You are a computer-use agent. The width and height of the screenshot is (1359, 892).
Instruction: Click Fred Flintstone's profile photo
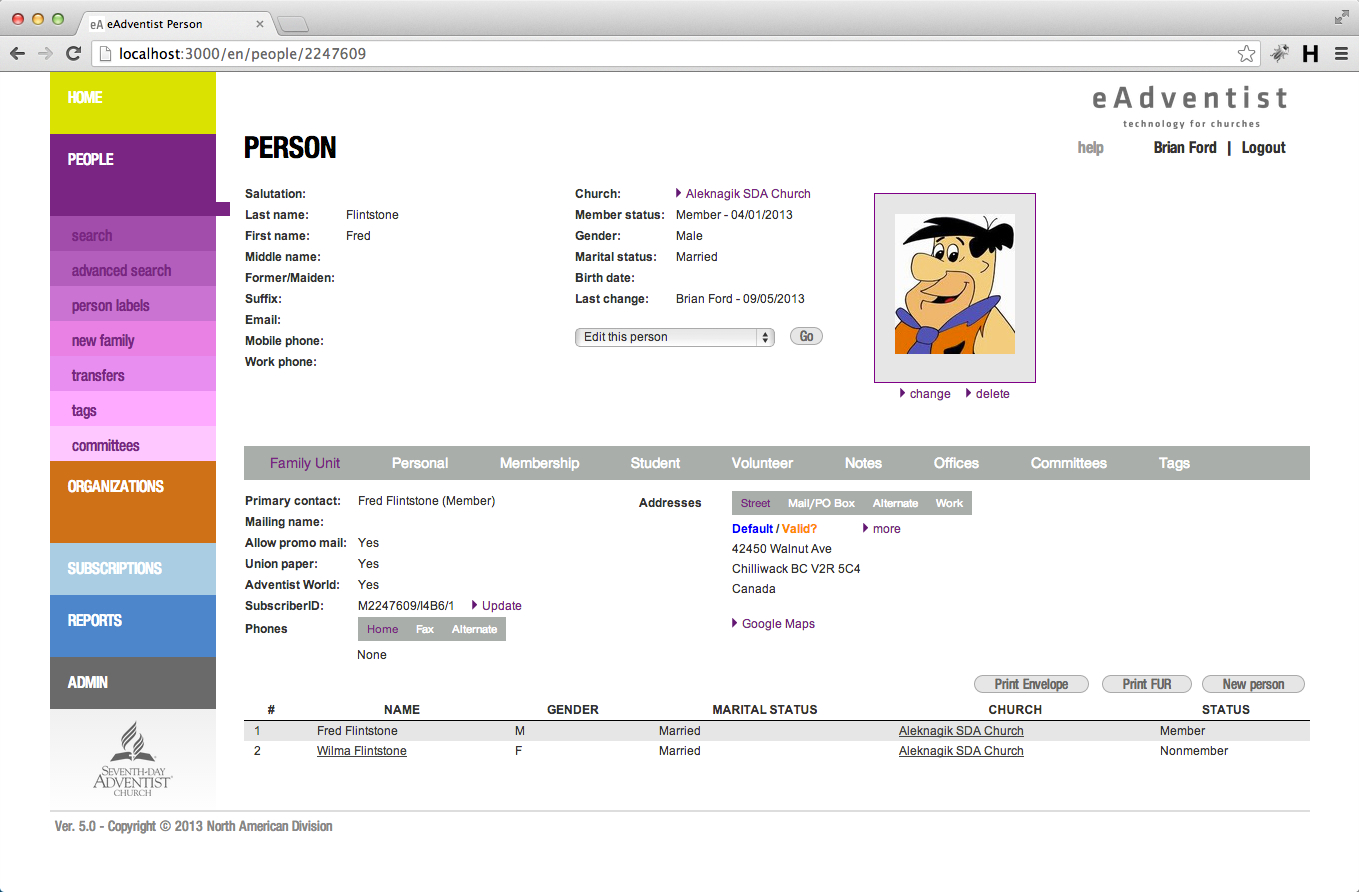955,284
